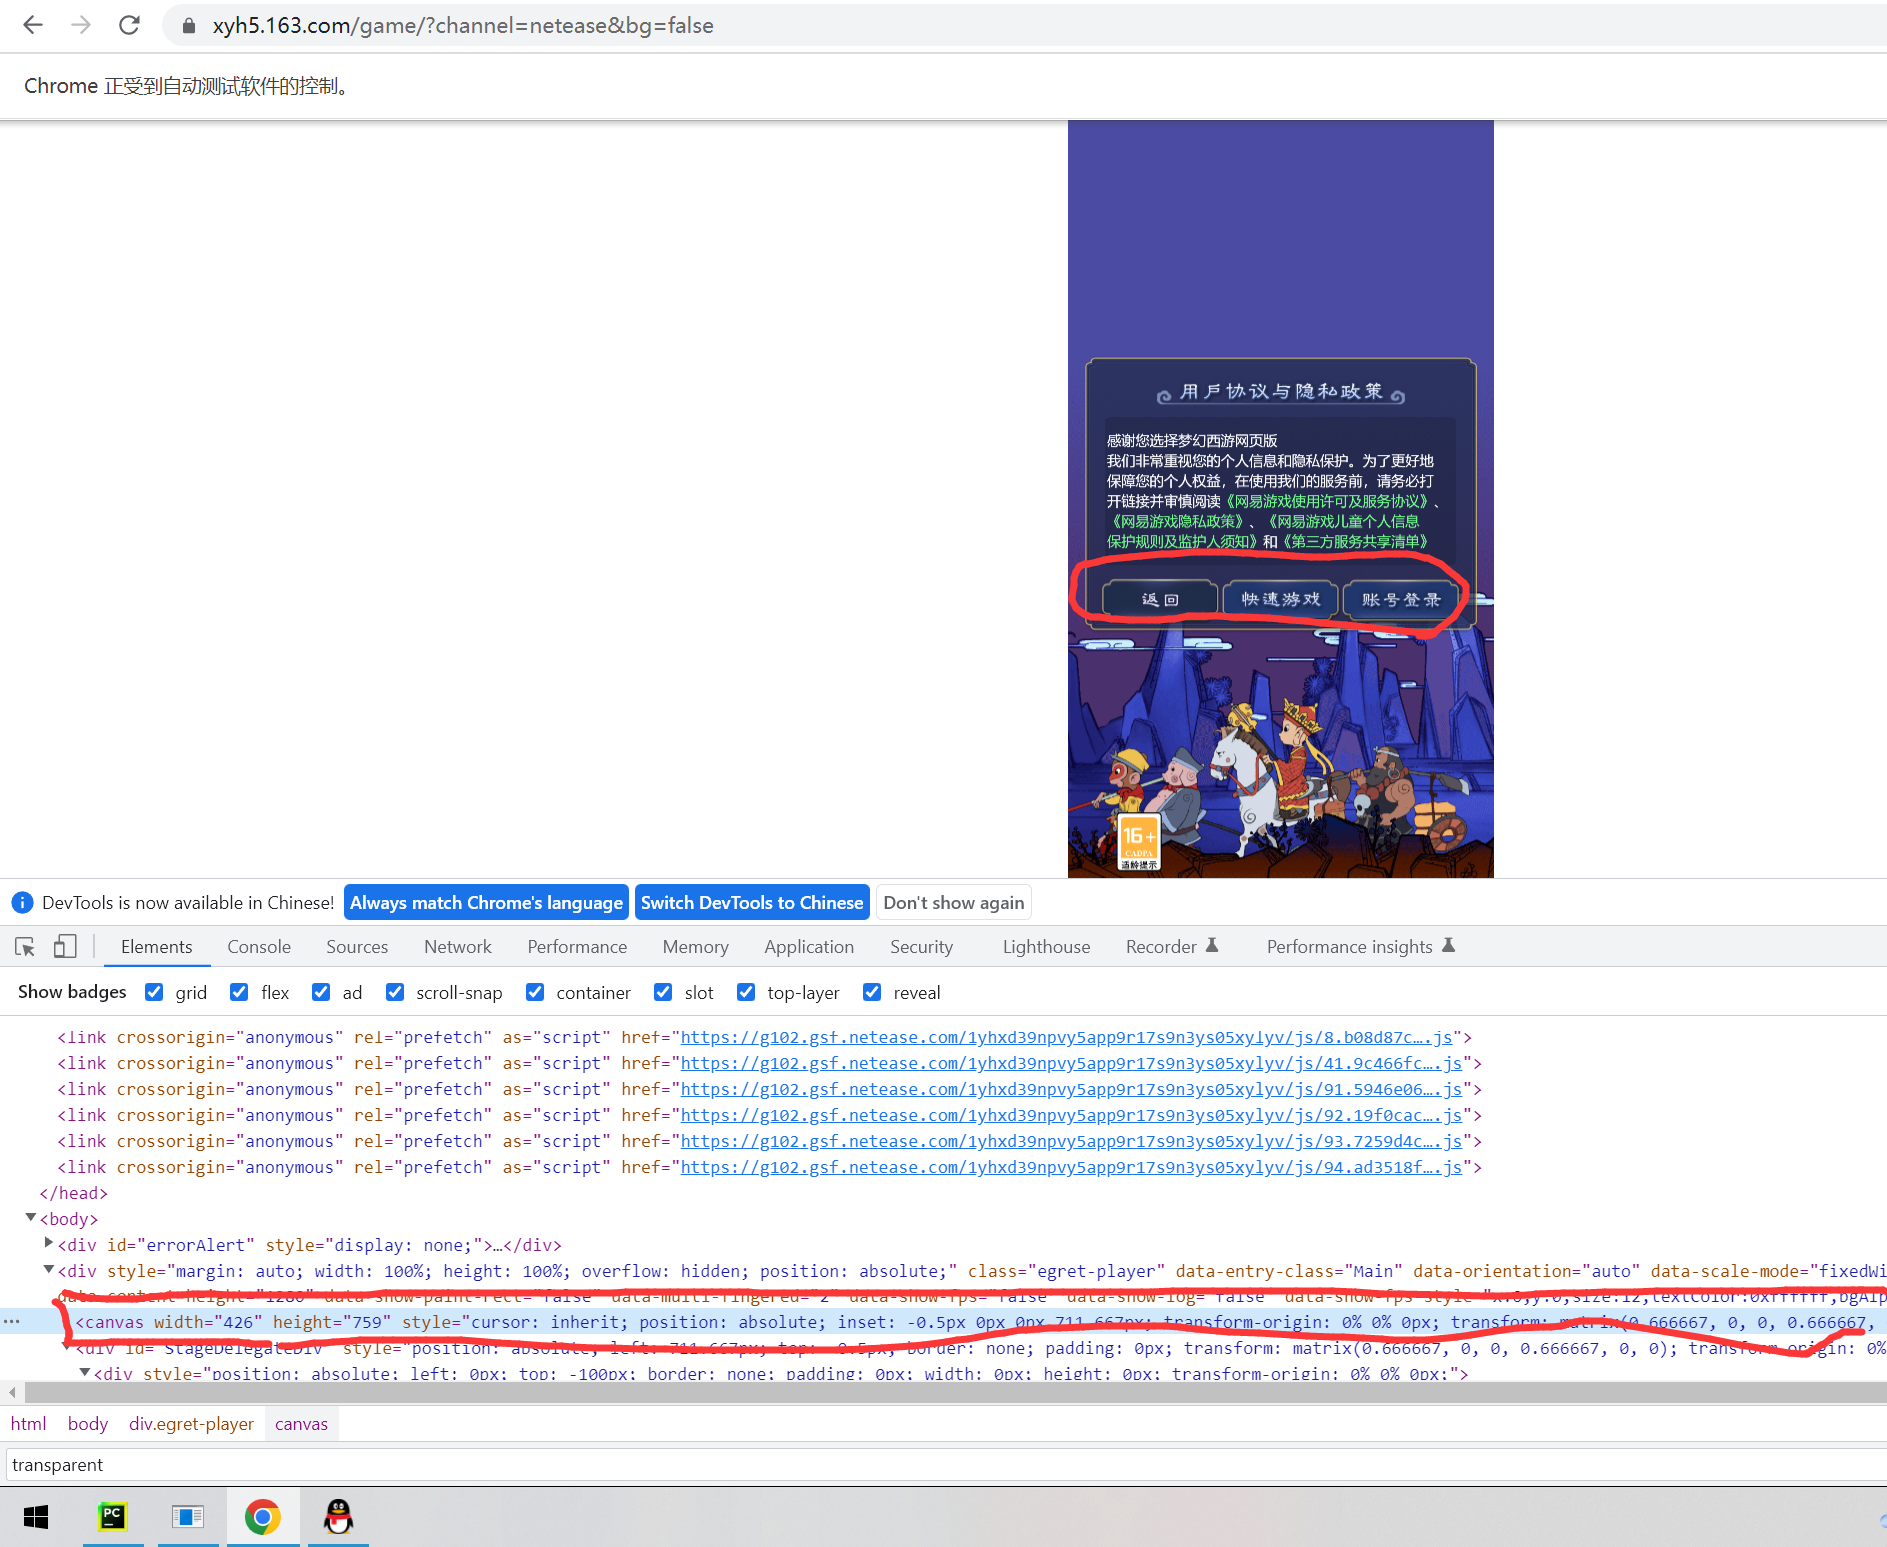Screen dimensions: 1887x1547
Task: Select the canvas element row
Action: point(943,1322)
